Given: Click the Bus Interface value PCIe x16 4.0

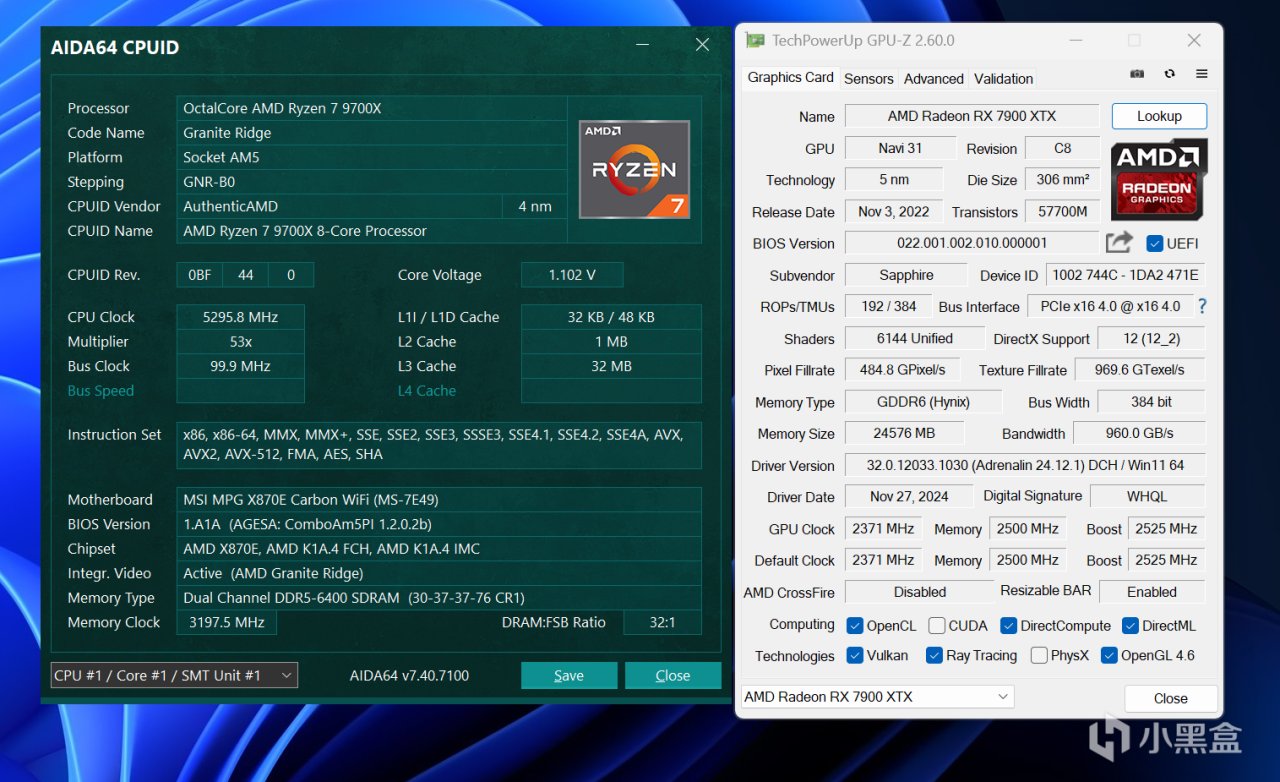Looking at the screenshot, I should click(x=1110, y=306).
